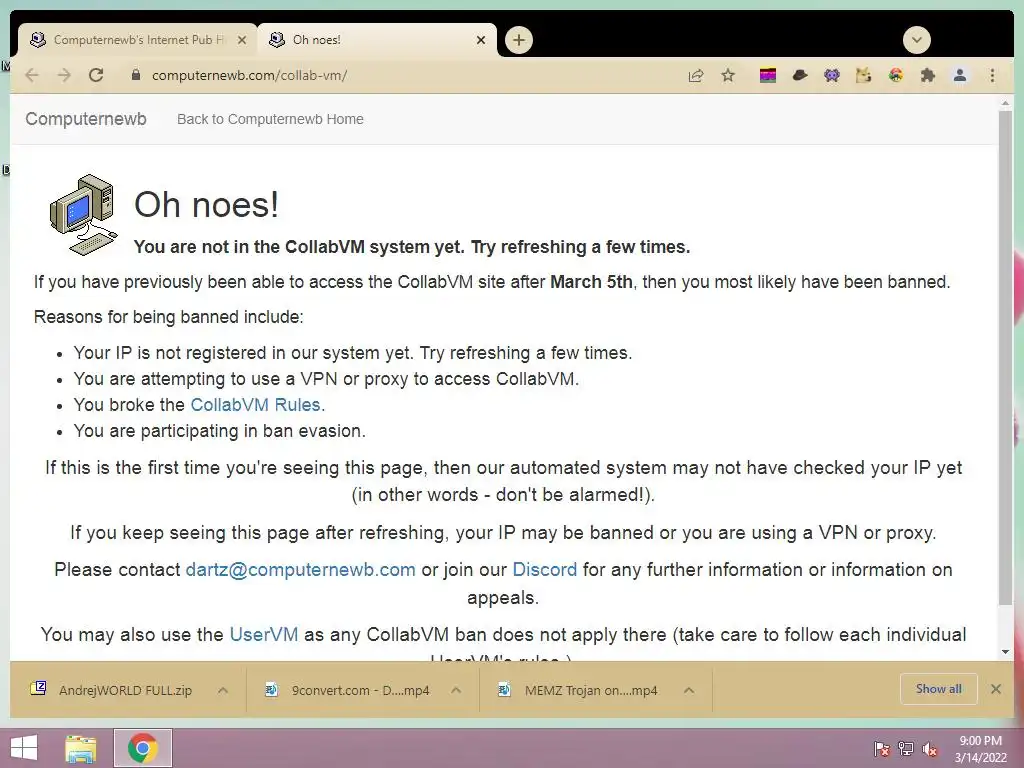Image resolution: width=1024 pixels, height=768 pixels.
Task: Click the Chrome taskbar icon
Action: (x=143, y=748)
